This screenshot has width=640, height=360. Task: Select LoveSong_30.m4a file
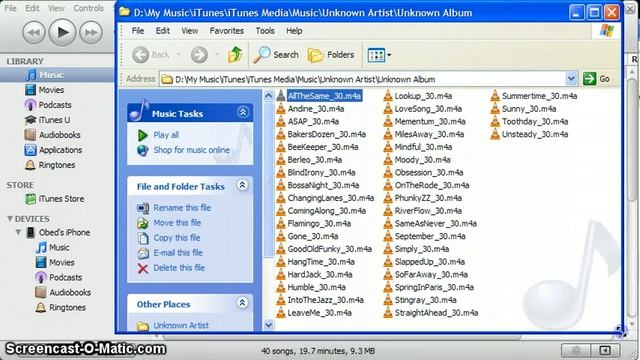click(428, 109)
